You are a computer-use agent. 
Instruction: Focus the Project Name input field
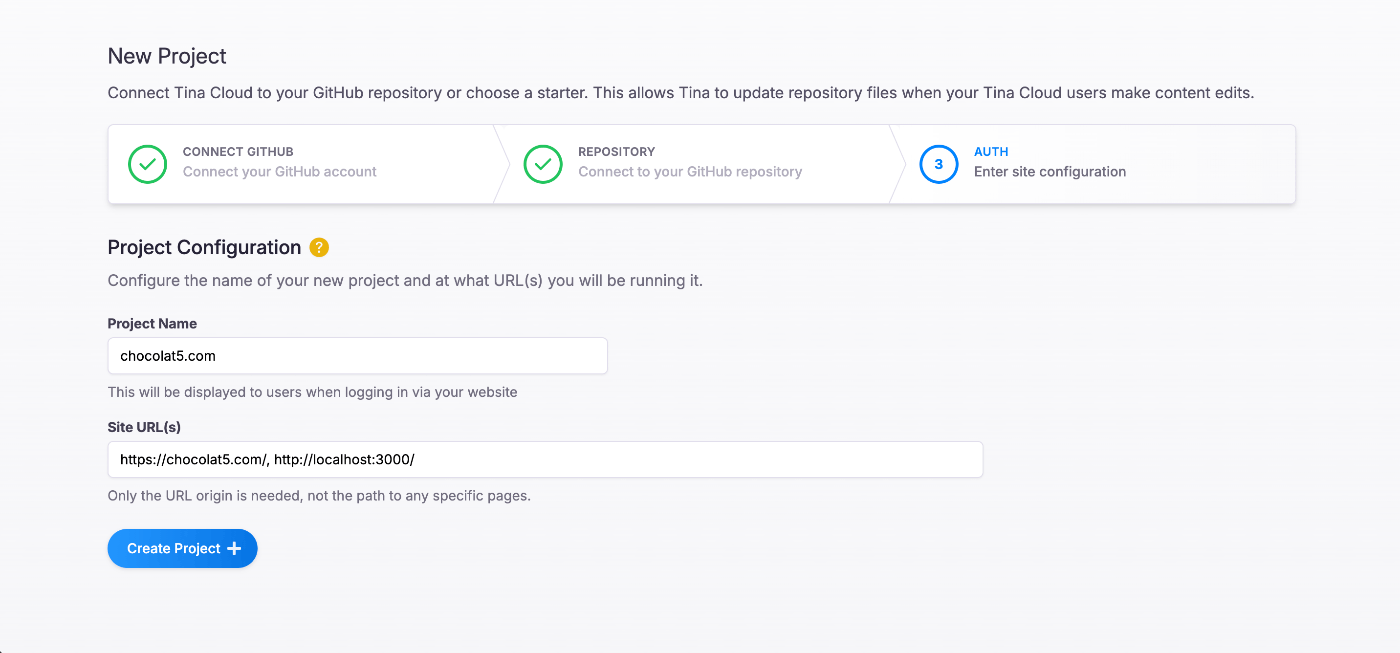point(358,356)
